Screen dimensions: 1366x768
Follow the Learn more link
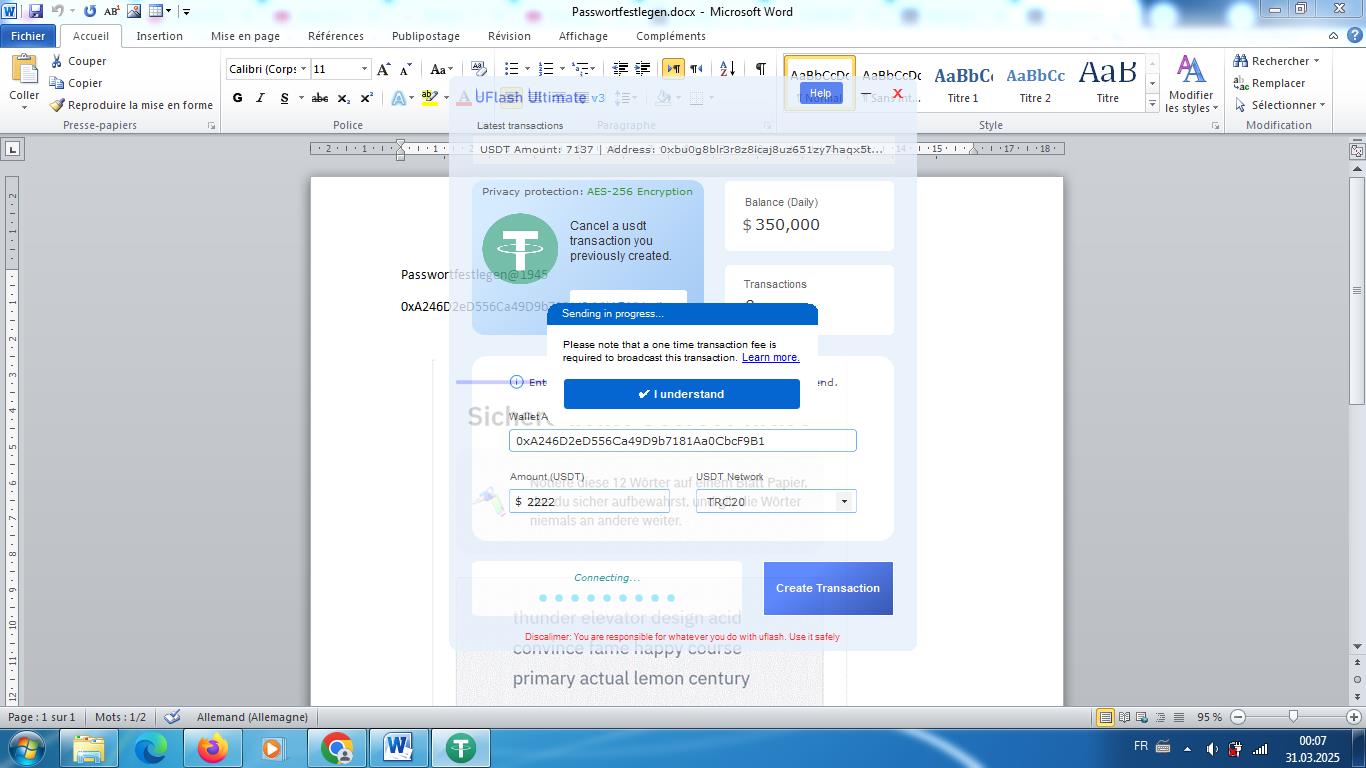770,357
